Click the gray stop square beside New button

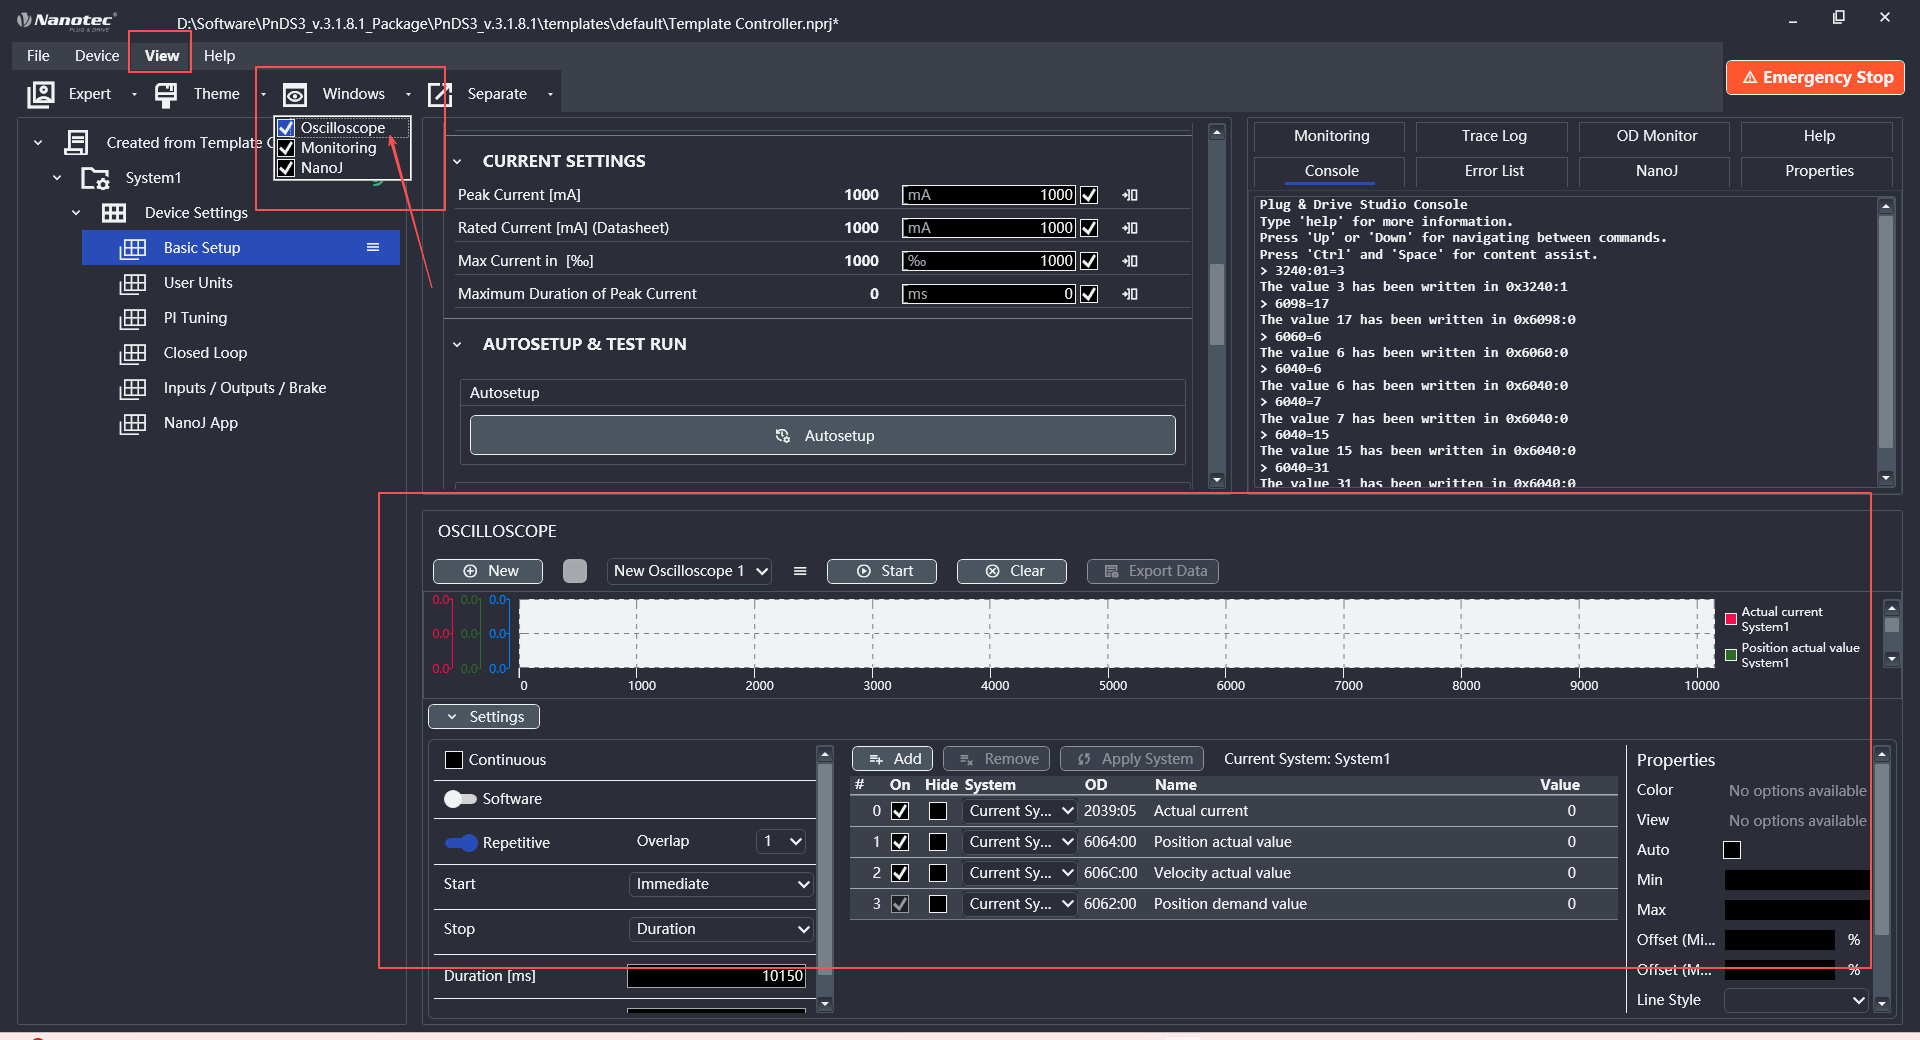[x=575, y=571]
